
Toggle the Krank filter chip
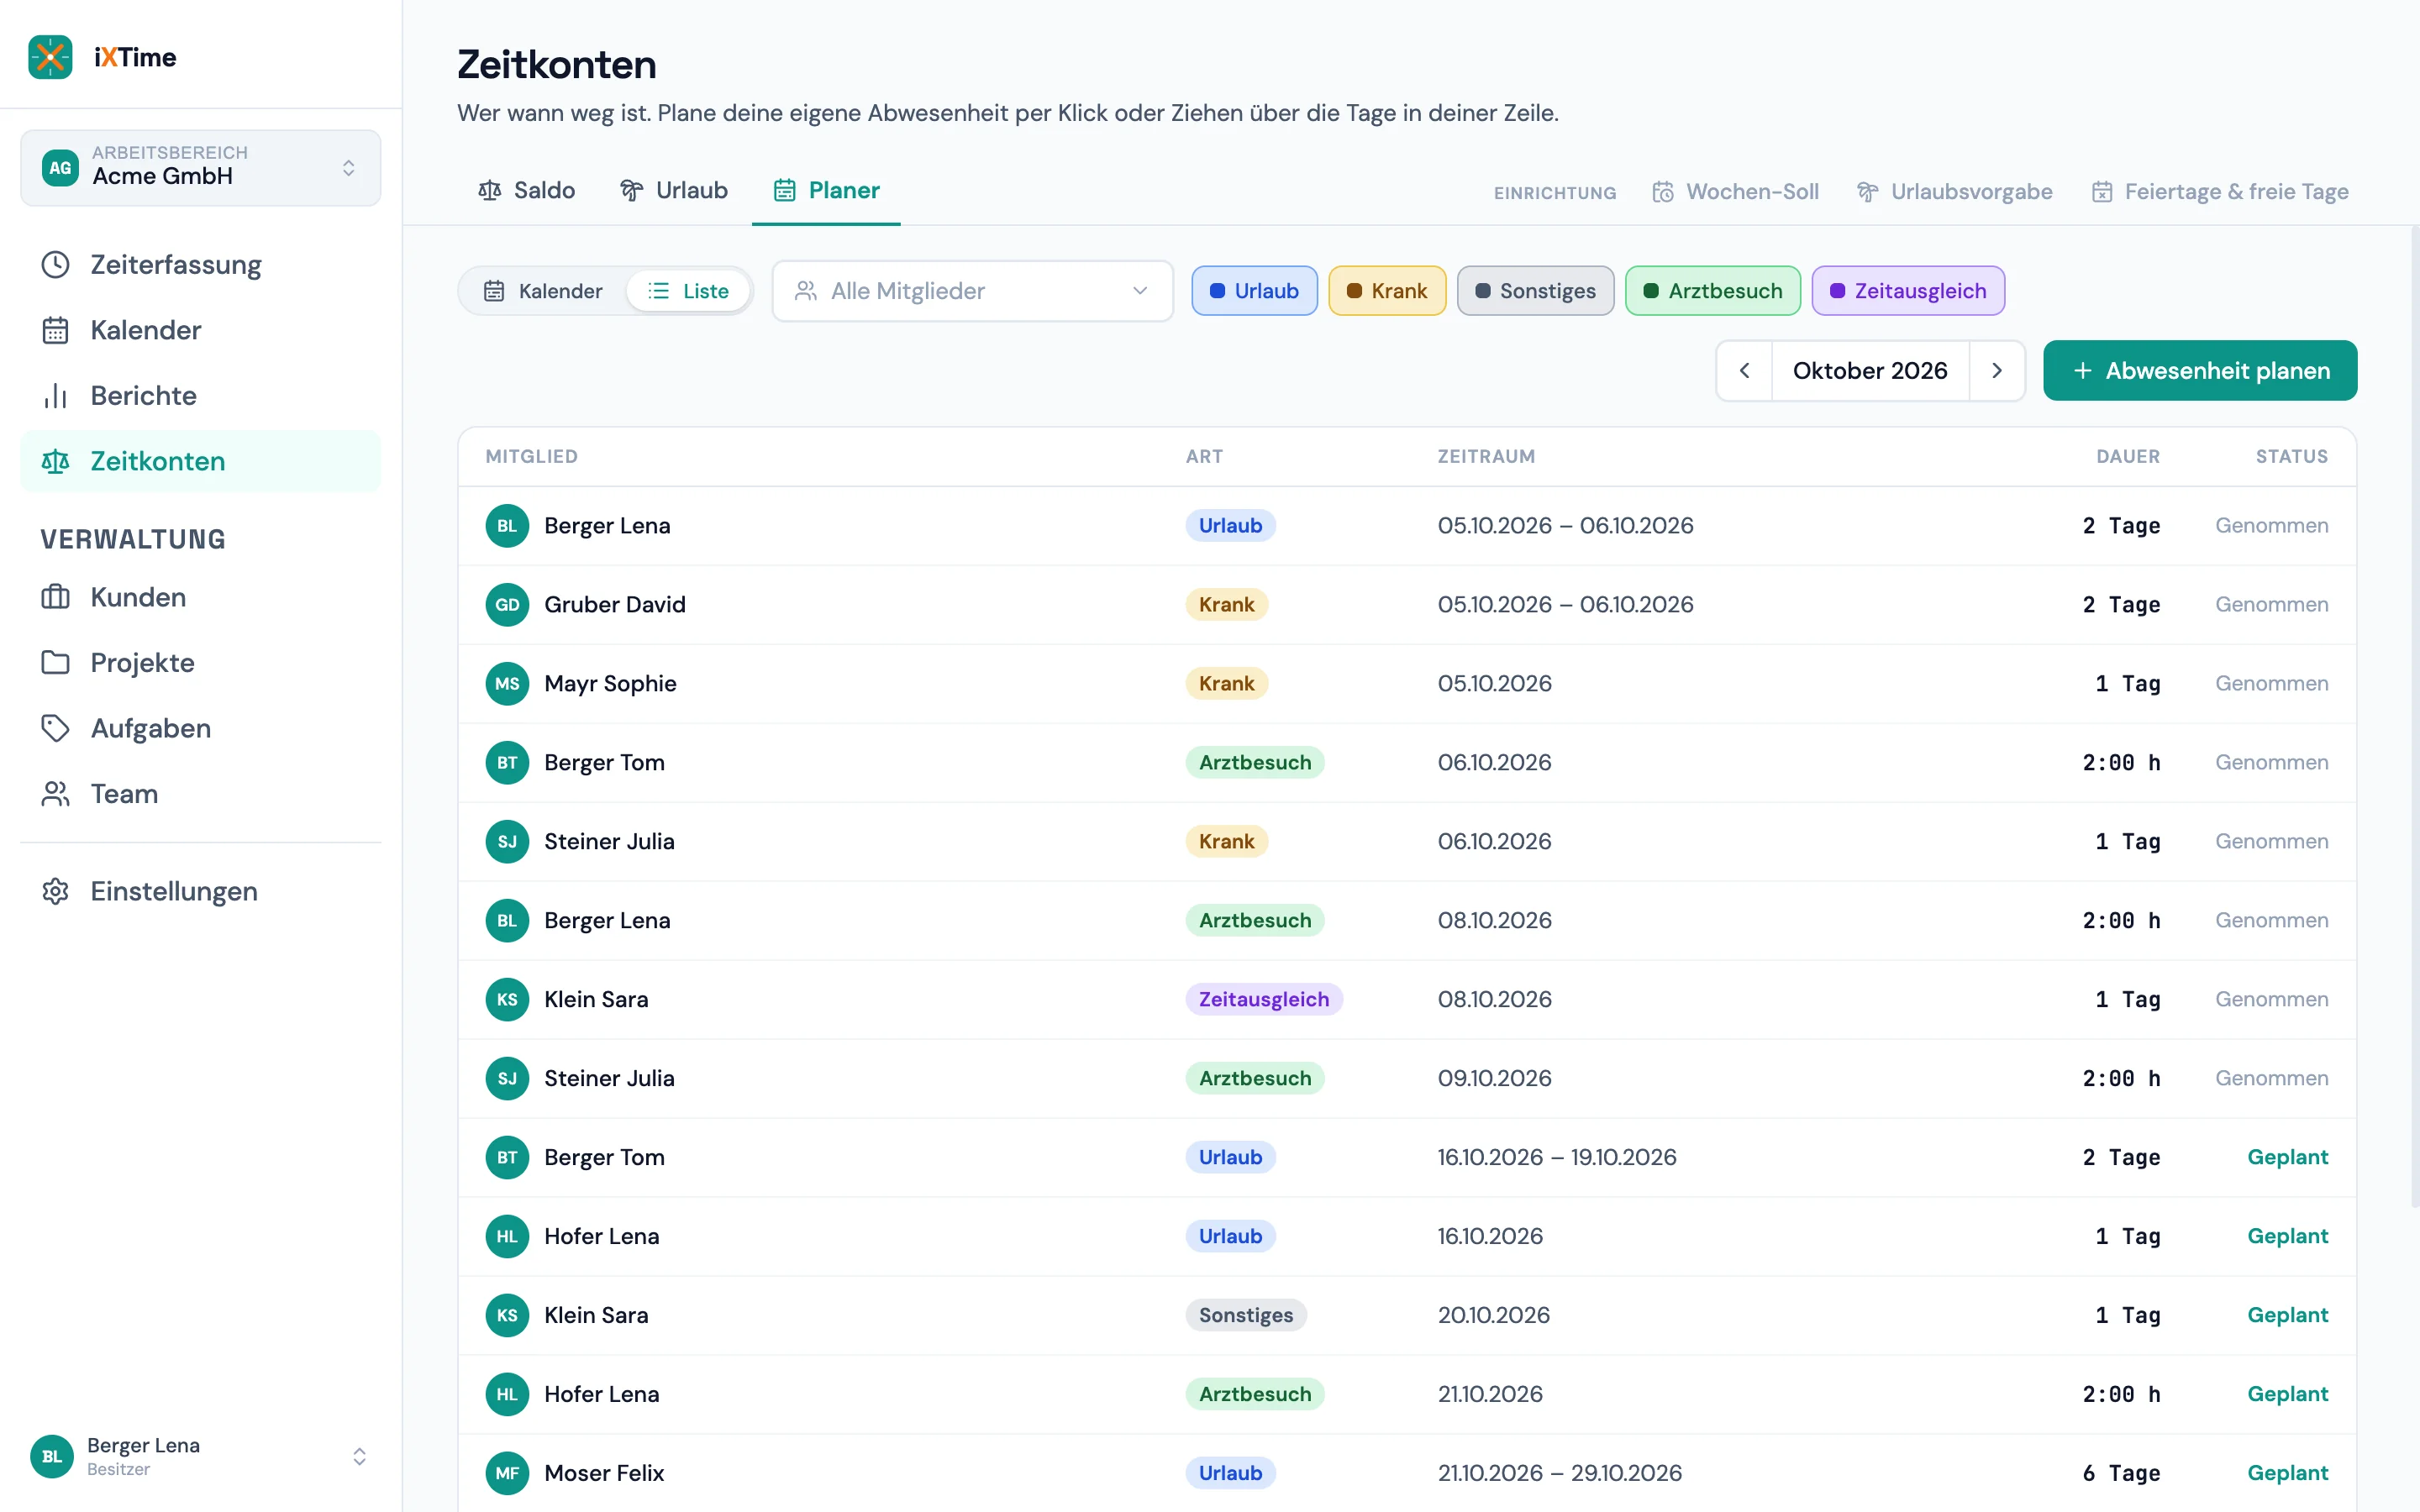click(x=1387, y=291)
